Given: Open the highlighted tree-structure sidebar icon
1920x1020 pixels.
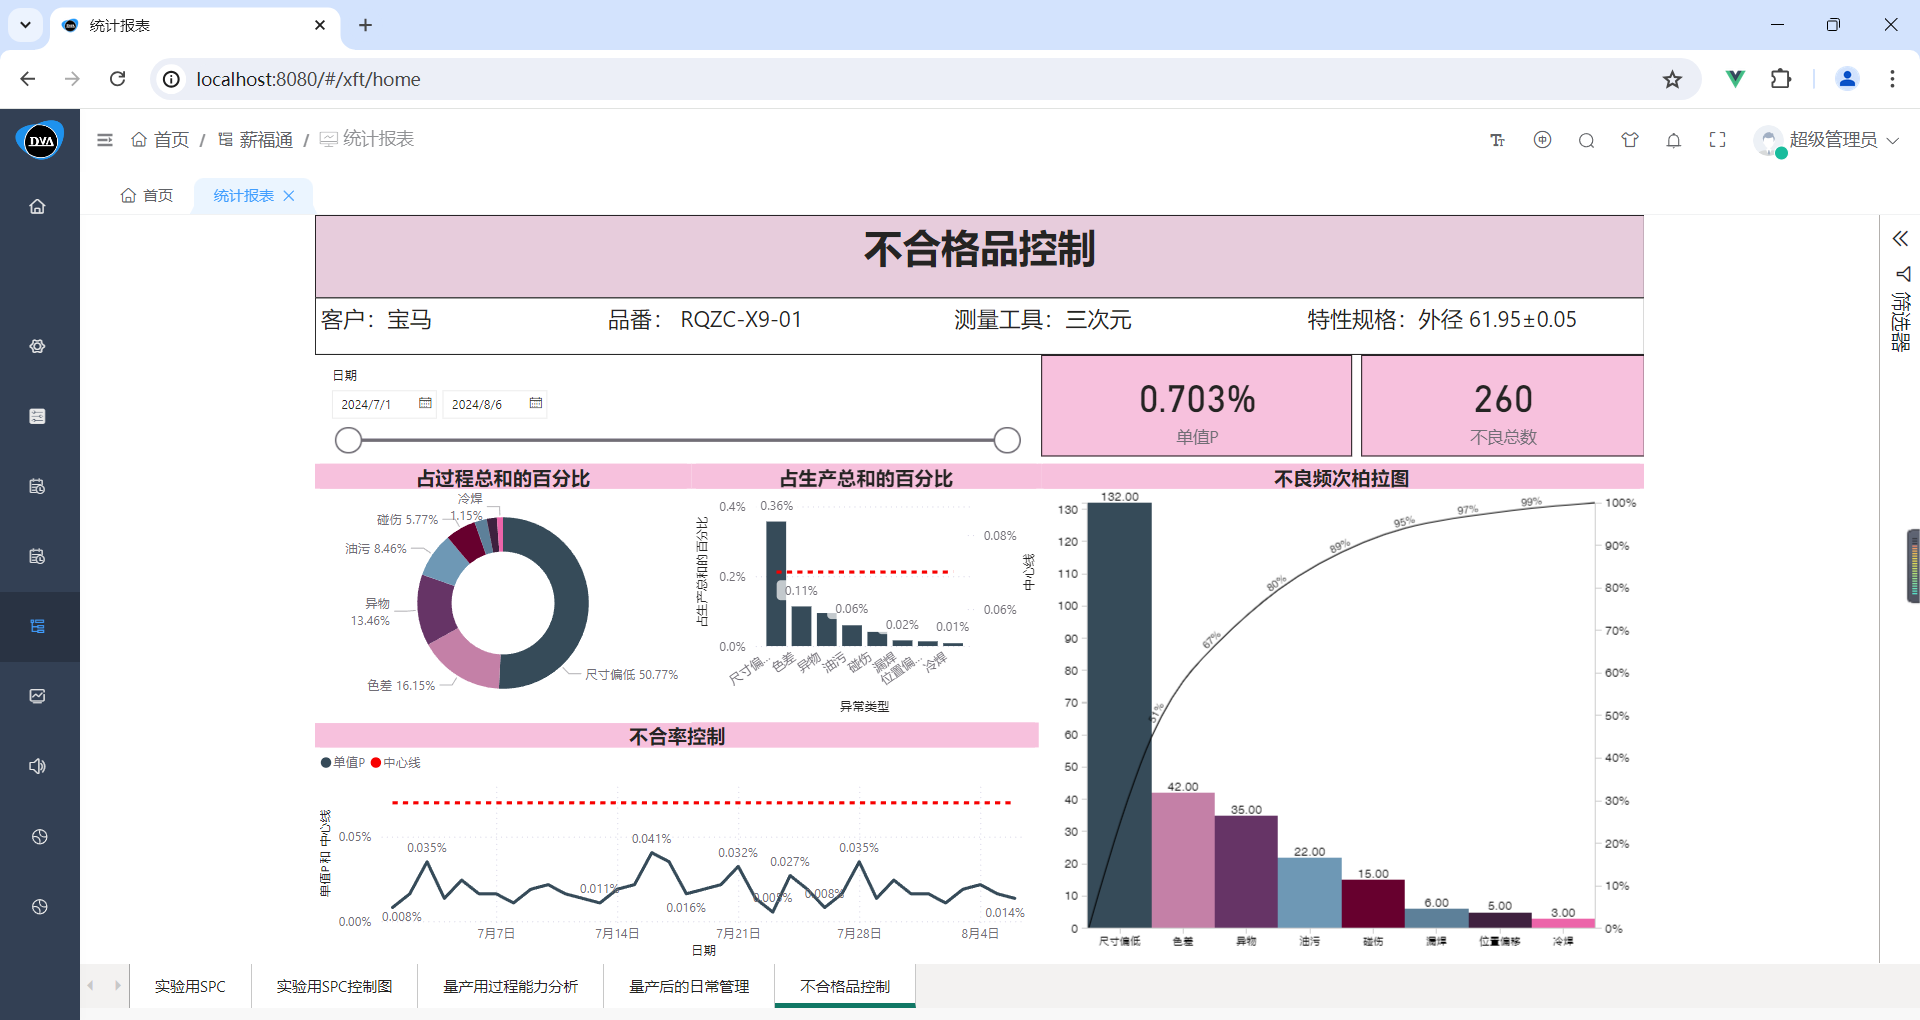Looking at the screenshot, I should point(37,626).
